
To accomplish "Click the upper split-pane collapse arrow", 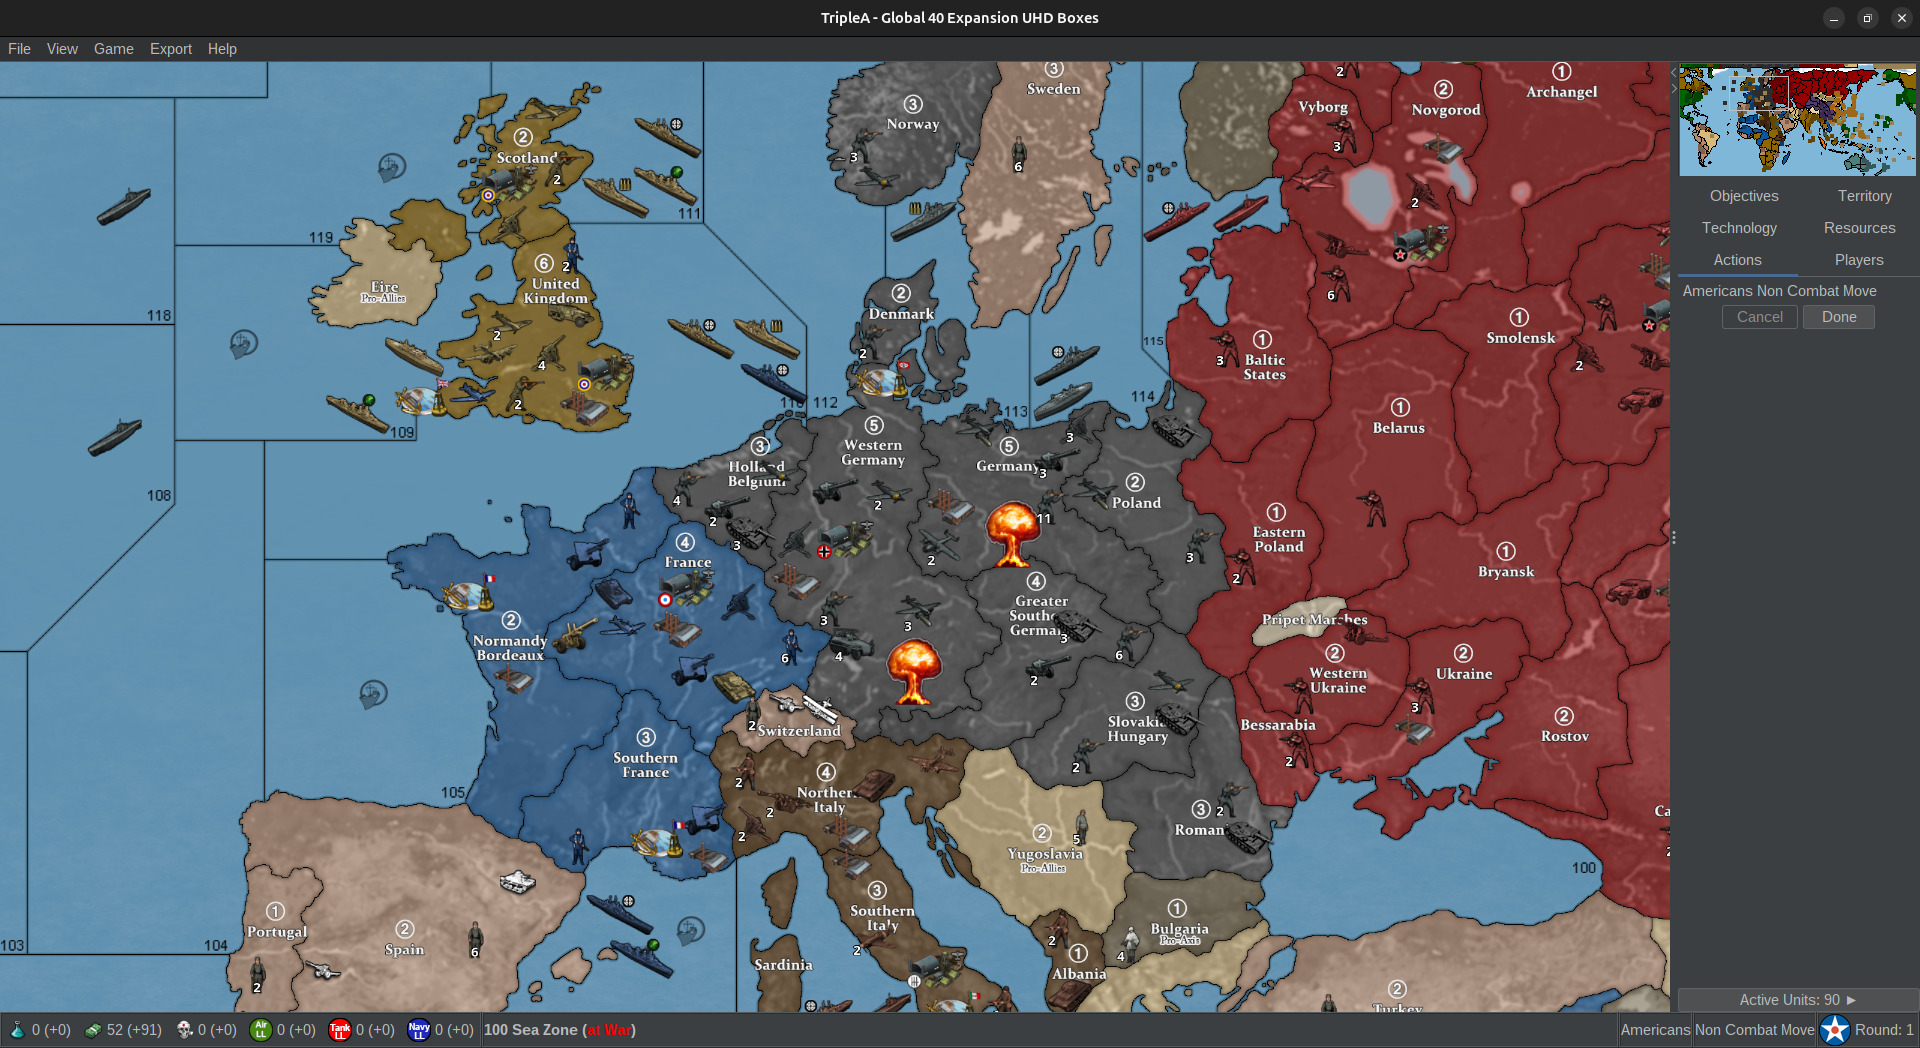I will 1674,73.
